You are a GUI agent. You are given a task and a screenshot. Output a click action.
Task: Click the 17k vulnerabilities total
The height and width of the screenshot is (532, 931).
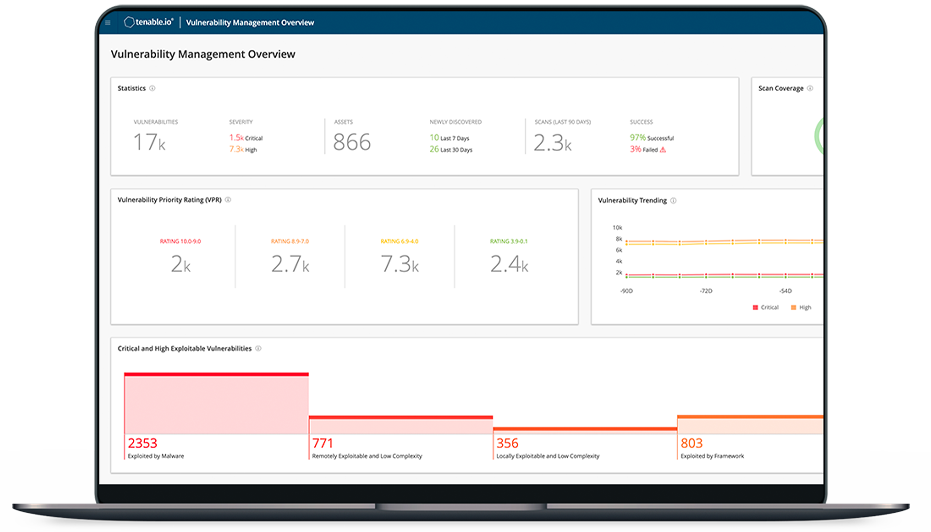point(149,142)
